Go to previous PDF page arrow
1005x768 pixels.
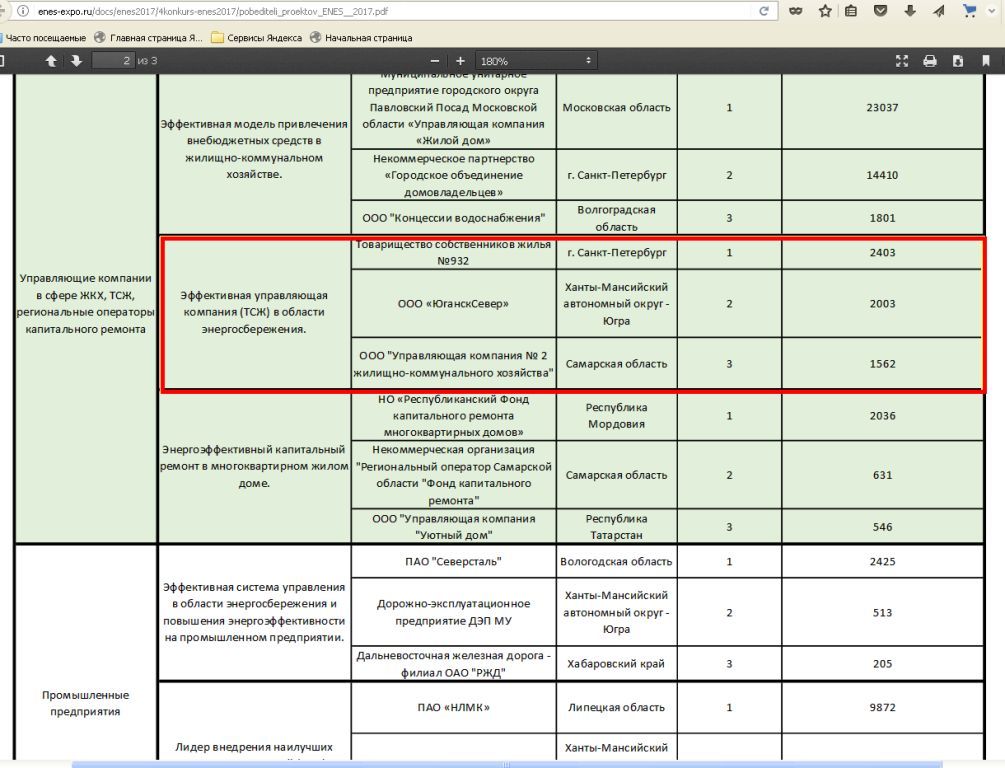click(x=51, y=61)
